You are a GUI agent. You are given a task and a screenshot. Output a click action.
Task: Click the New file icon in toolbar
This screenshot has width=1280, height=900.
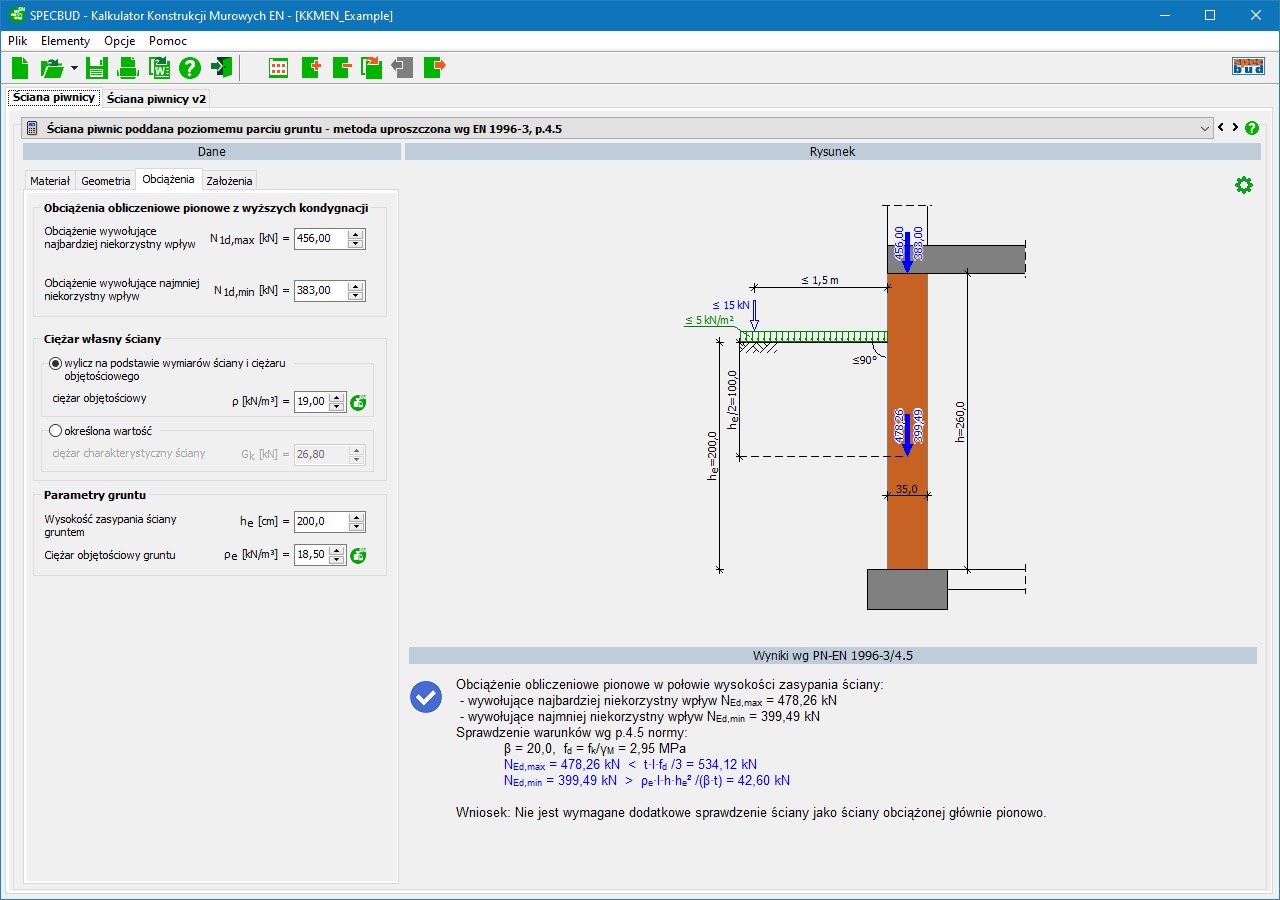pyautogui.click(x=20, y=68)
